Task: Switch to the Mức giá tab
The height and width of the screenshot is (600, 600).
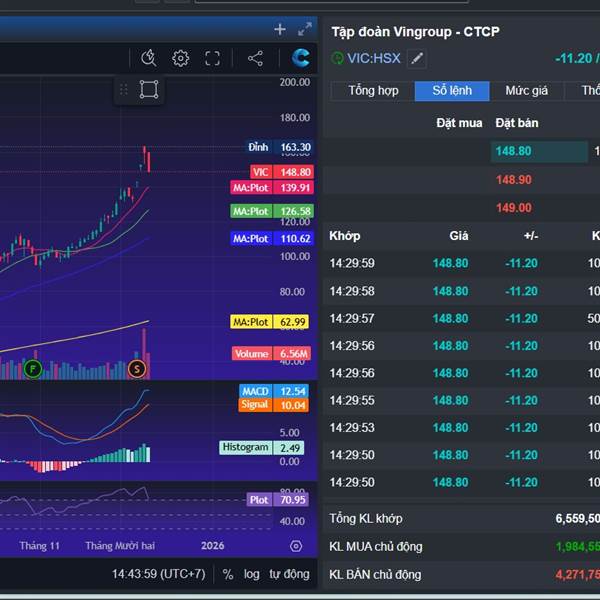Action: tap(527, 91)
